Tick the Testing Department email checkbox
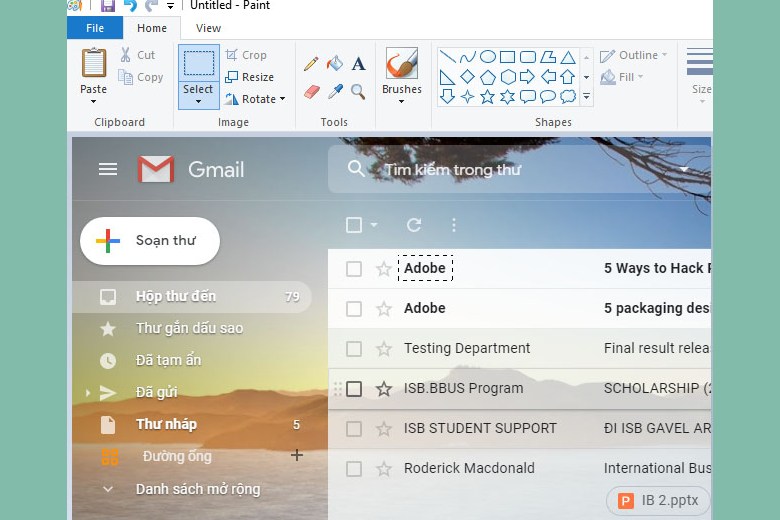Image resolution: width=780 pixels, height=520 pixels. coord(354,348)
